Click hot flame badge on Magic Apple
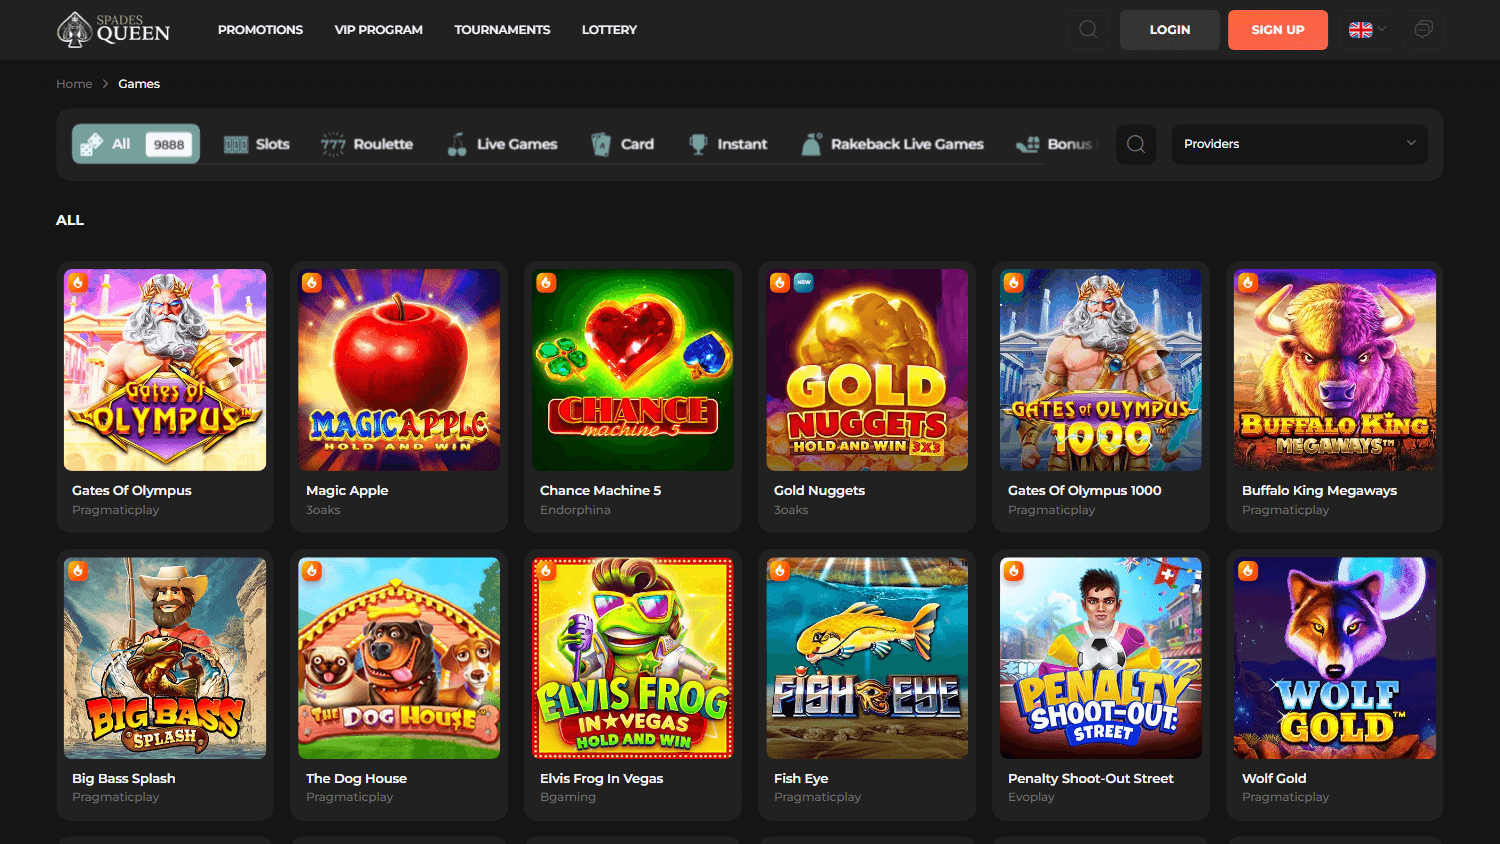This screenshot has height=844, width=1500. pos(312,283)
